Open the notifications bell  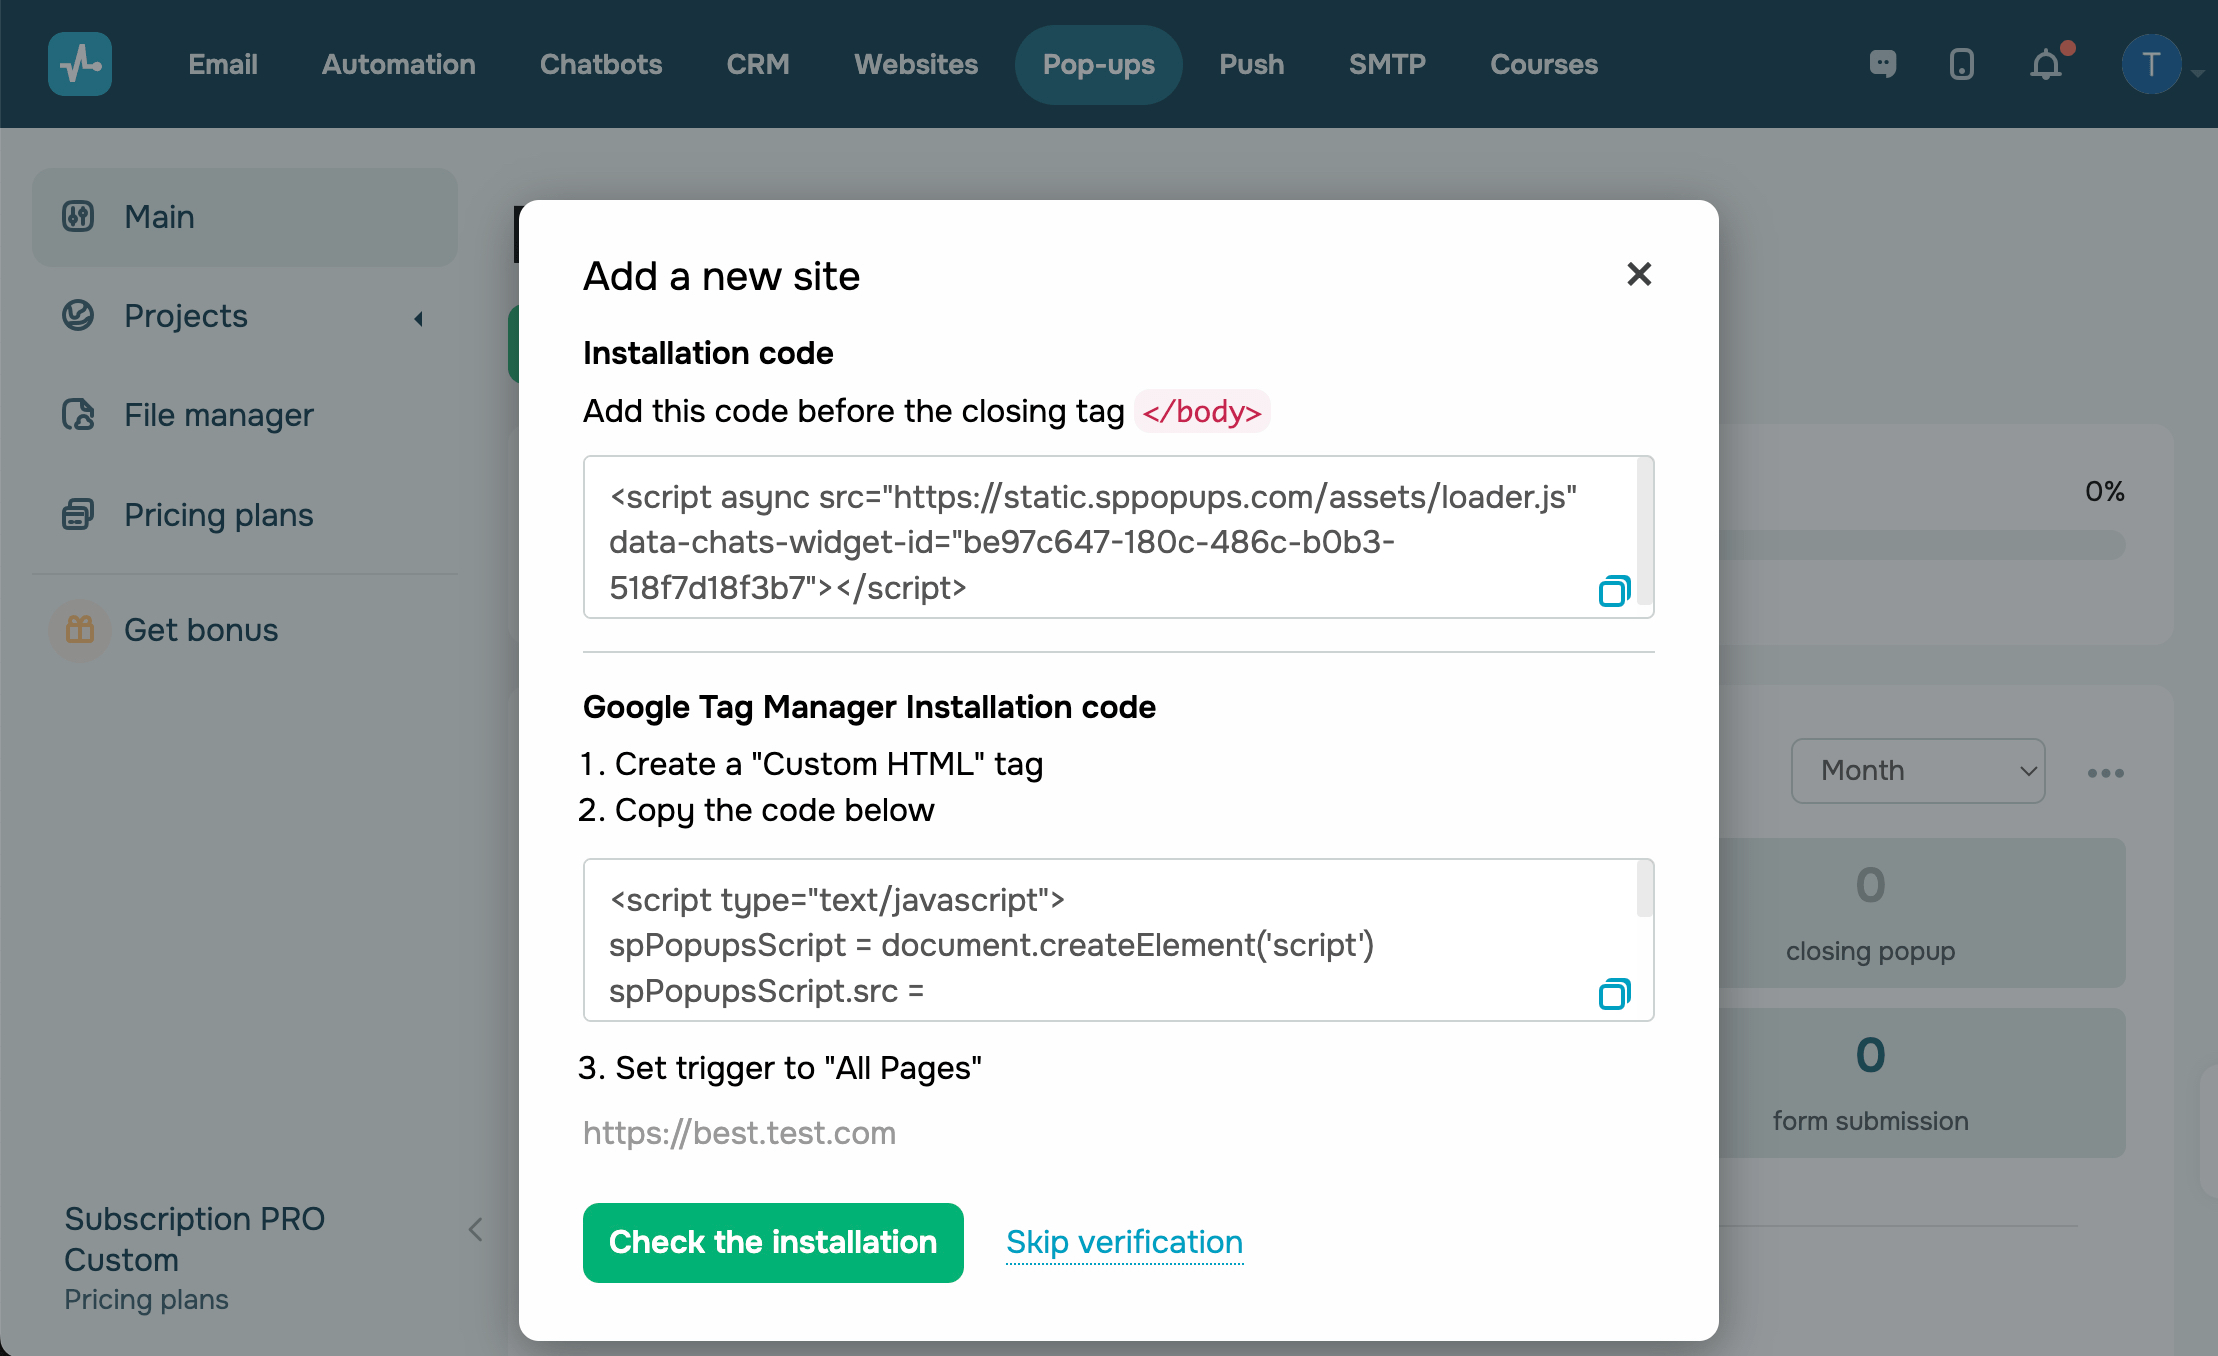[x=2046, y=65]
